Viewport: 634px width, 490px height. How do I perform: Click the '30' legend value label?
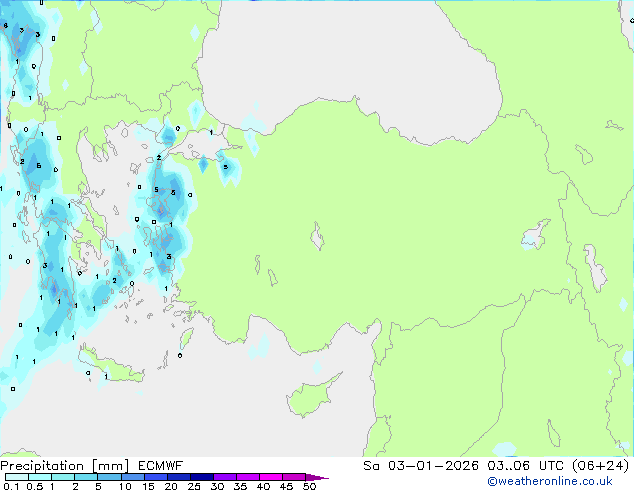tap(217, 486)
